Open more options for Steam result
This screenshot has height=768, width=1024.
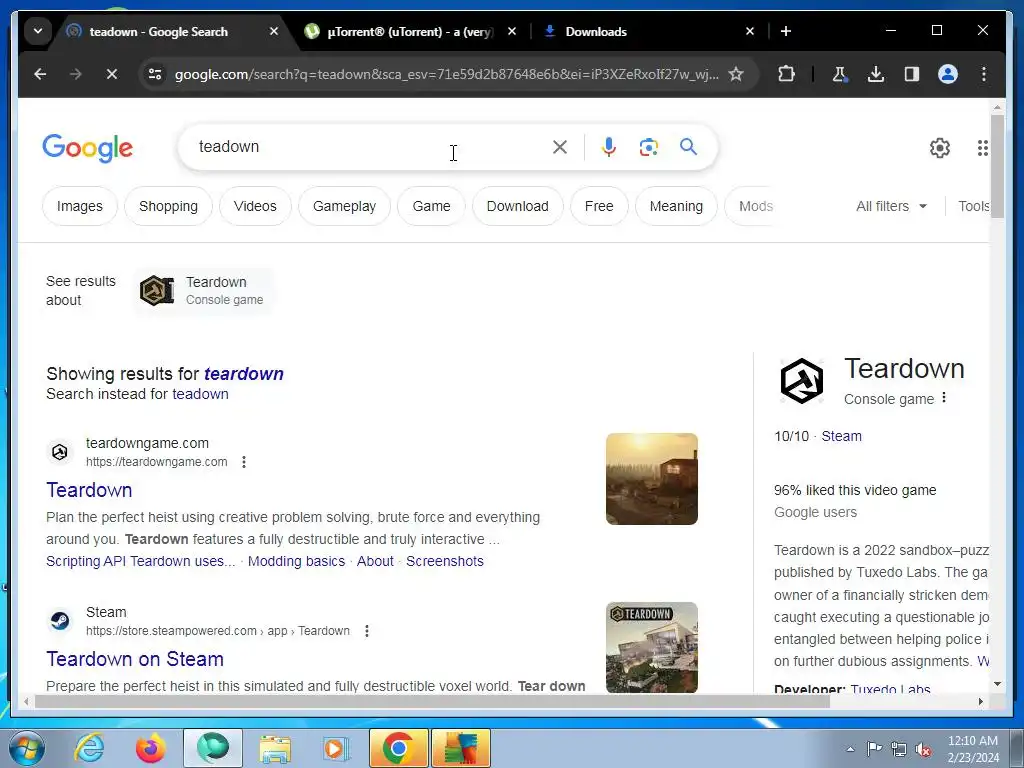click(x=367, y=631)
